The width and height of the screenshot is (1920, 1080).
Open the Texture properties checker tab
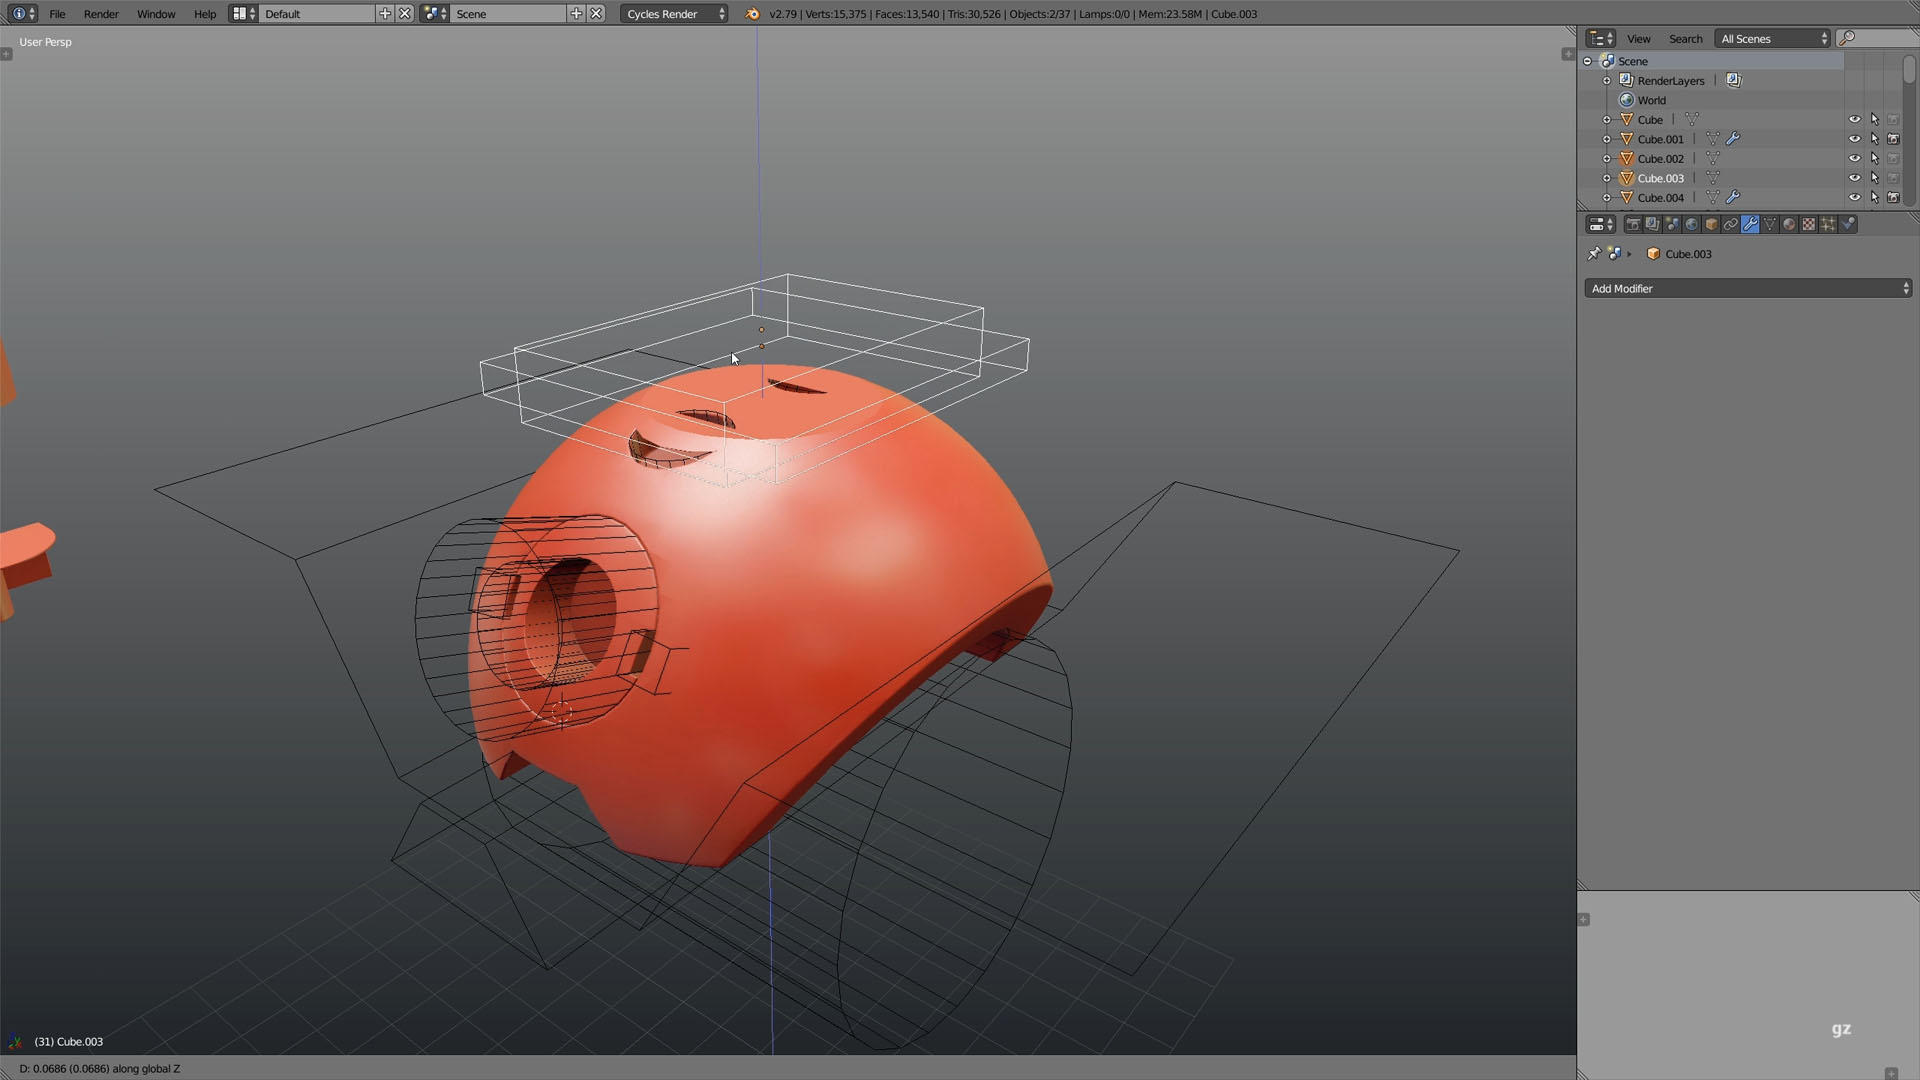pyautogui.click(x=1809, y=224)
